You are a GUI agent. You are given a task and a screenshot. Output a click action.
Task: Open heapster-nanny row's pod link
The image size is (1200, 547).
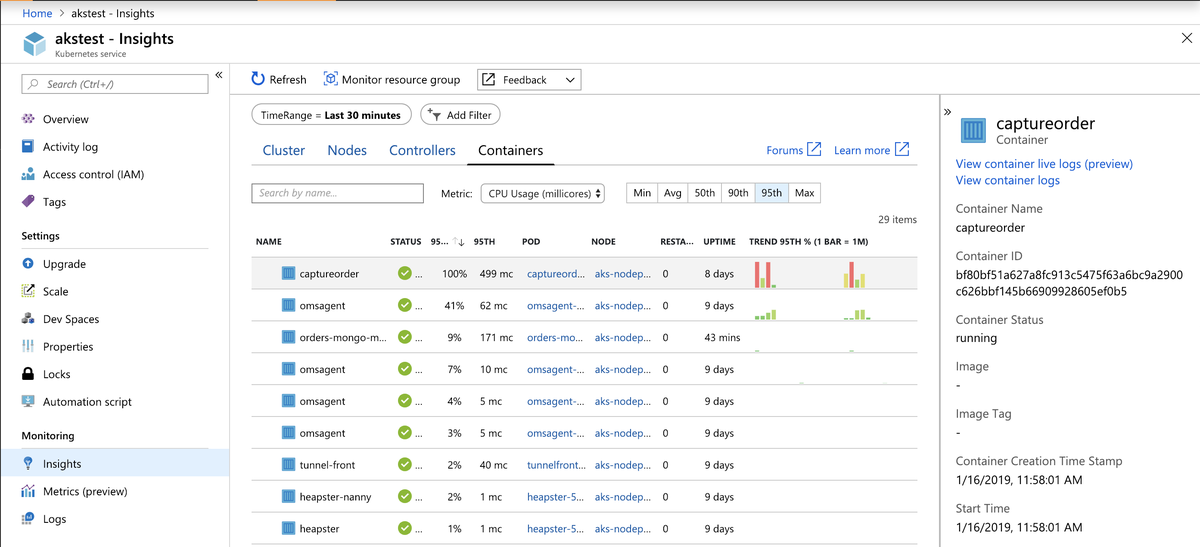click(555, 497)
